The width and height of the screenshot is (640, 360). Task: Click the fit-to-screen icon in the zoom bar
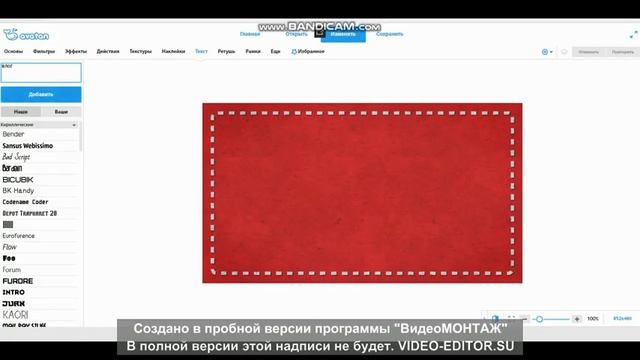tap(511, 318)
